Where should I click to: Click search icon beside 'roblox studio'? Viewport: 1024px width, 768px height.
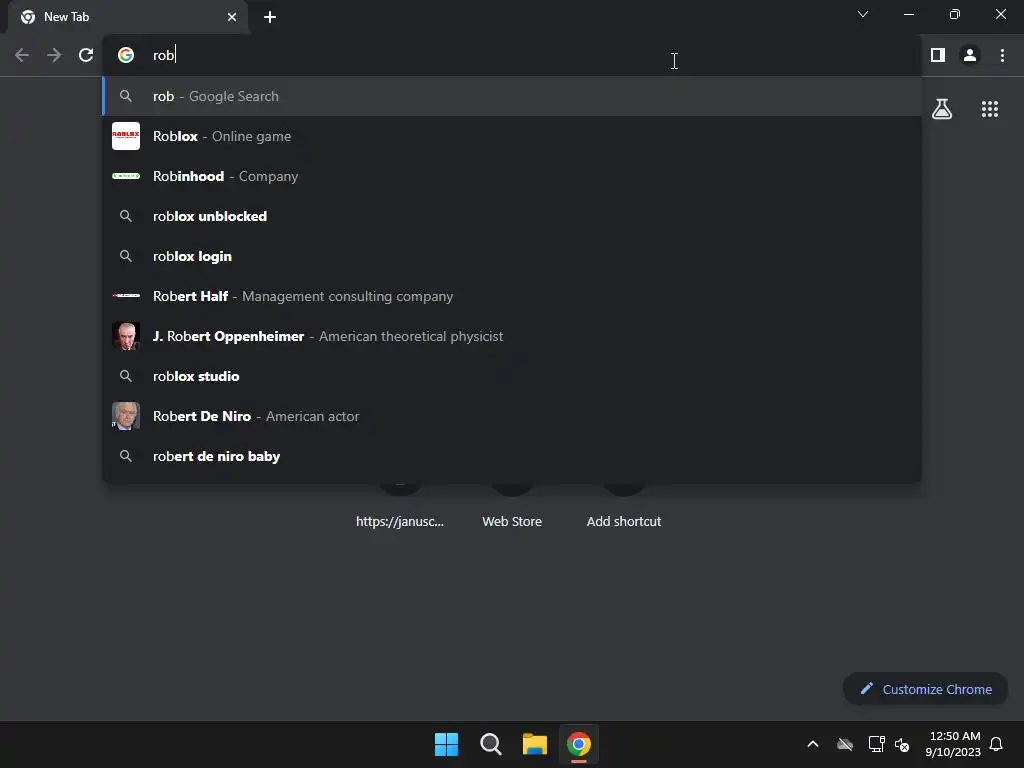click(x=126, y=376)
